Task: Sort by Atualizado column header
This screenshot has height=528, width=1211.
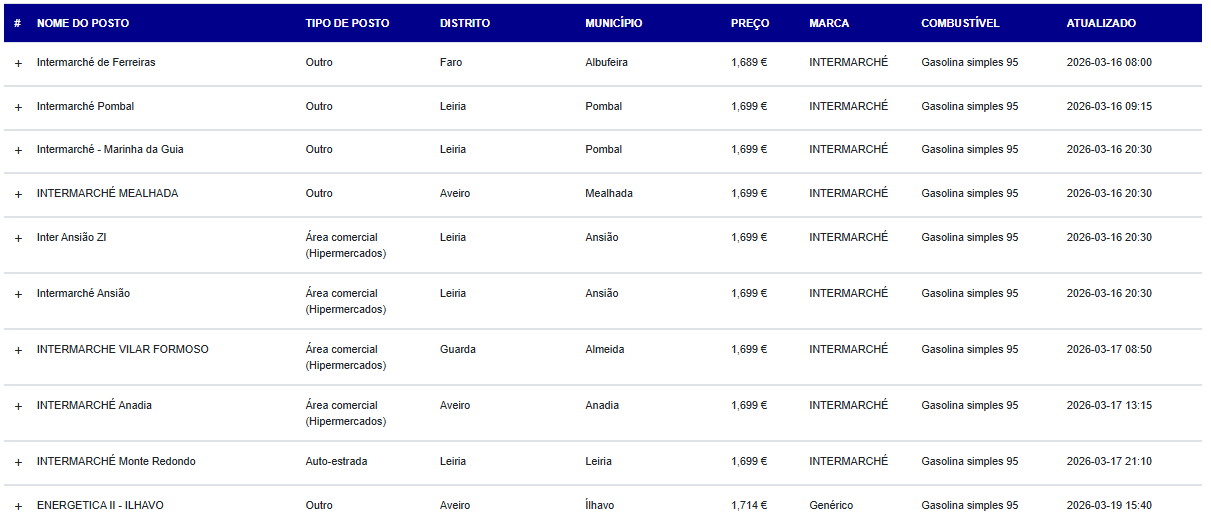Action: tap(1101, 23)
